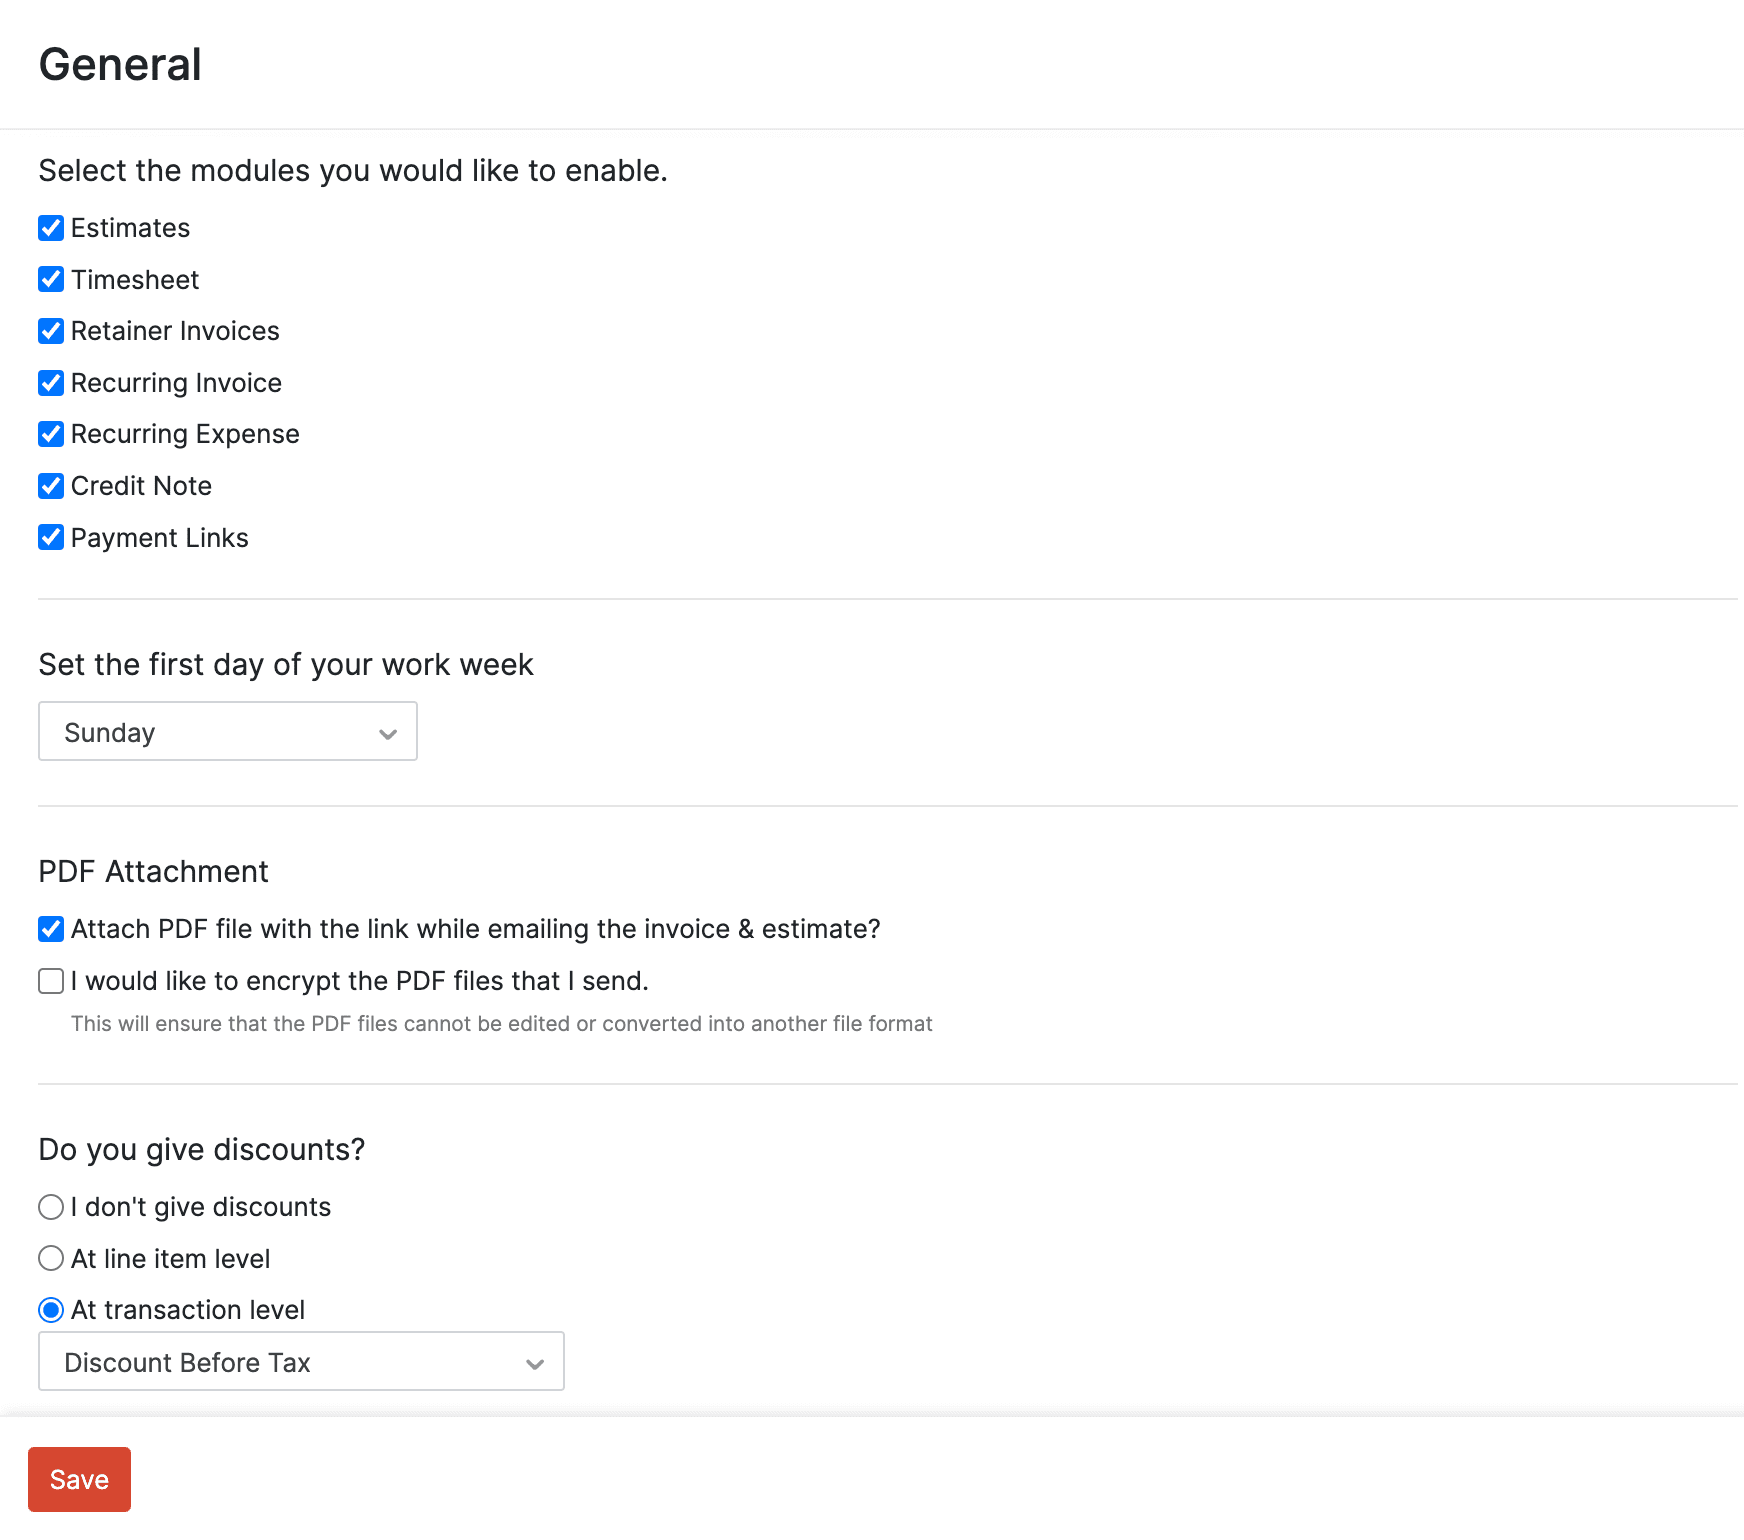Click the encrypt PDF files label
Image resolution: width=1744 pixels, height=1540 pixels.
point(360,981)
